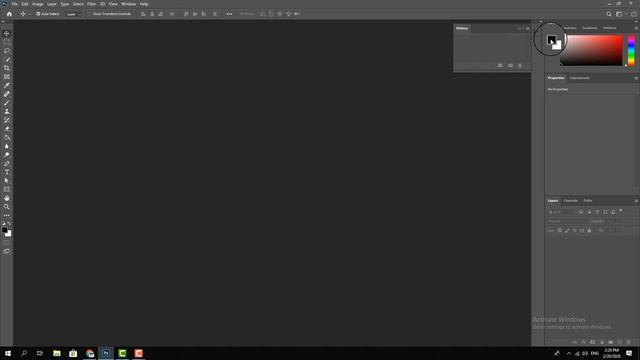
Task: Pick a color in the red color field
Action: click(x=591, y=50)
